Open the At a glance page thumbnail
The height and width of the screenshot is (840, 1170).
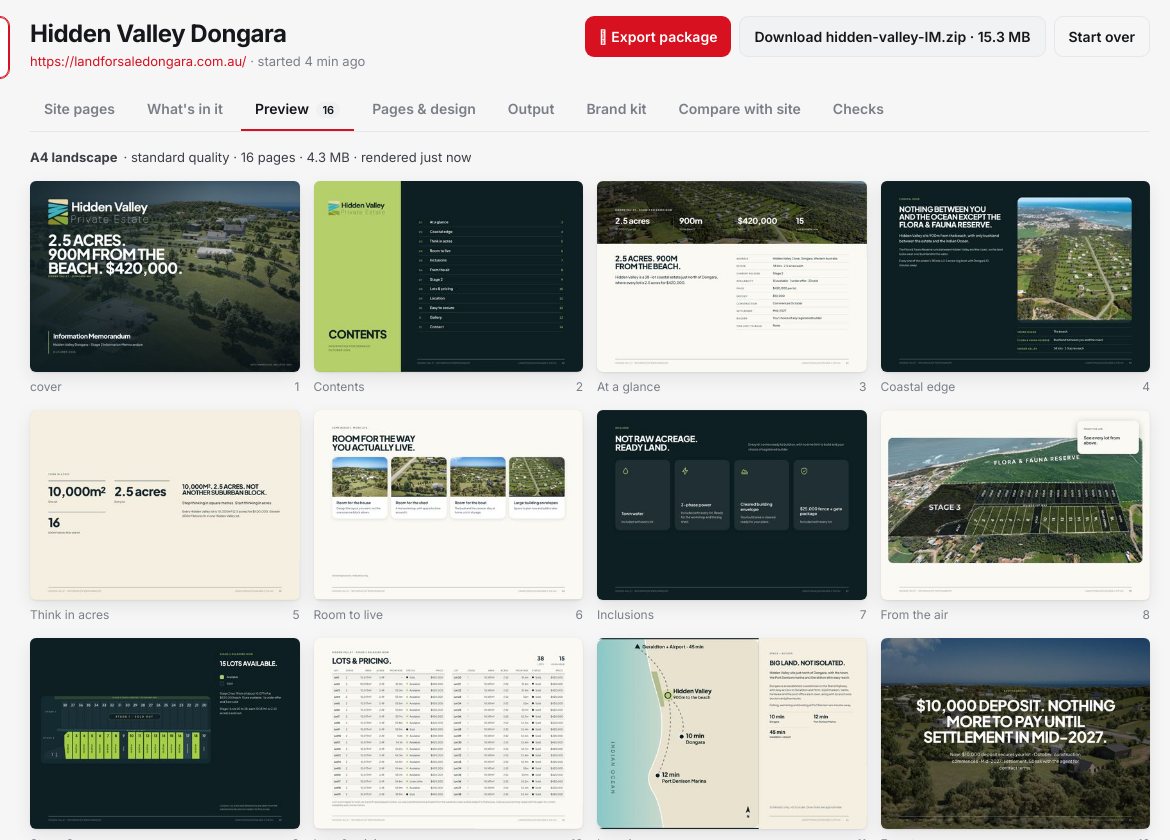click(731, 276)
